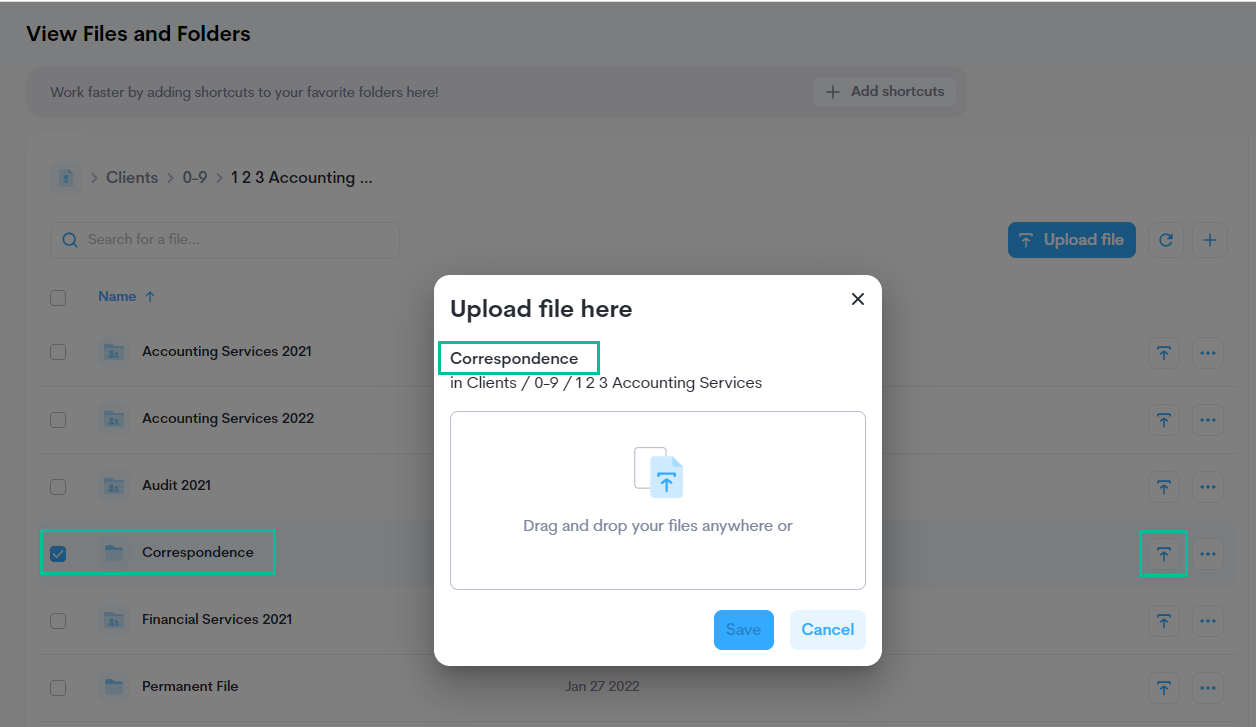Image resolution: width=1256 pixels, height=727 pixels.
Task: Click upload icon for Audit 2021 row
Action: [x=1163, y=487]
